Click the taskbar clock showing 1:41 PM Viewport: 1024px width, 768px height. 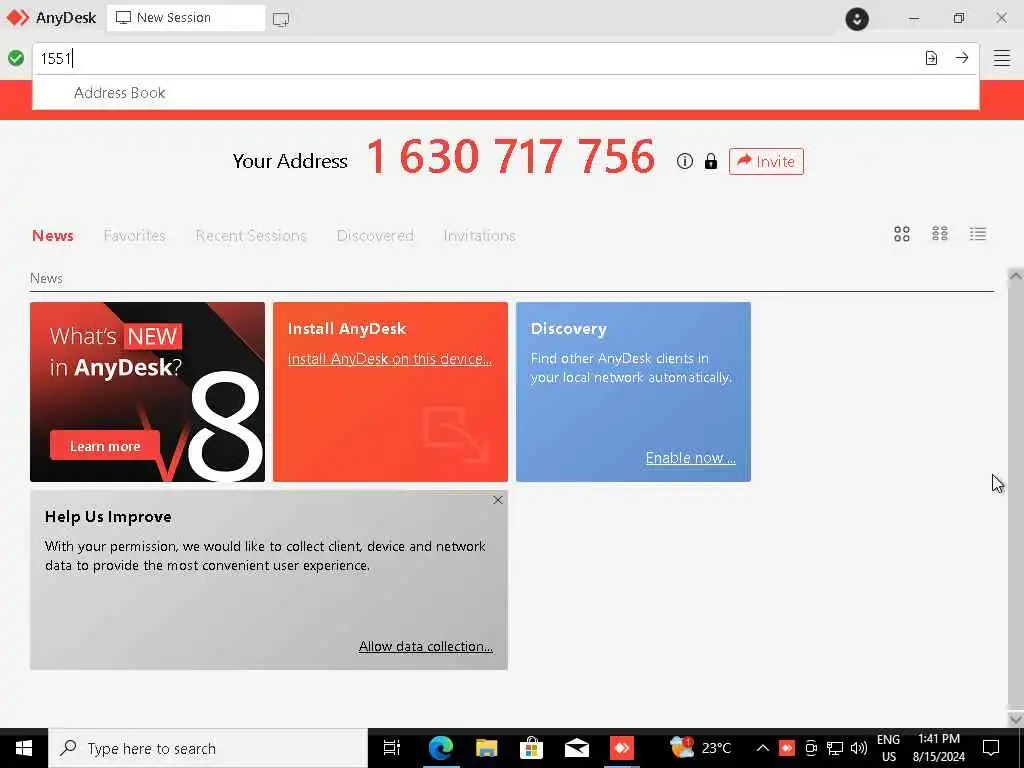click(x=938, y=748)
